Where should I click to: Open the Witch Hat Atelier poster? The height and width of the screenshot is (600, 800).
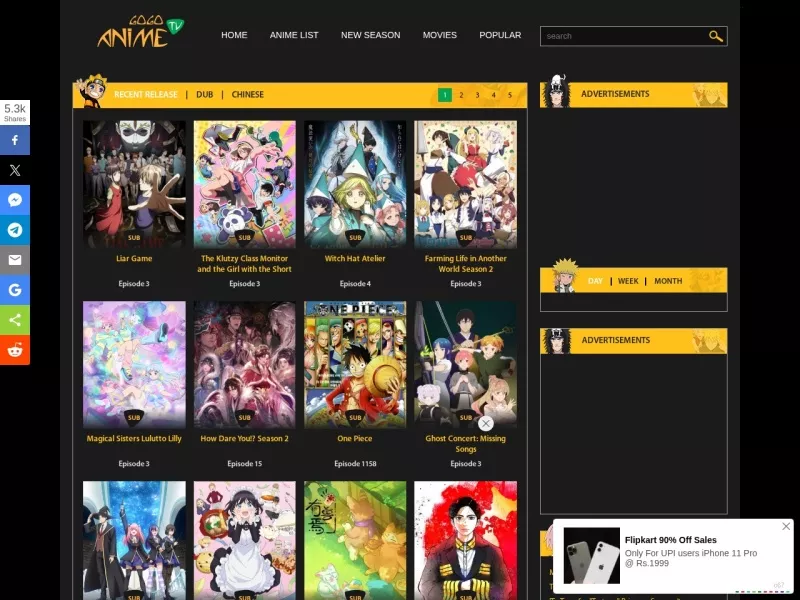click(x=355, y=184)
